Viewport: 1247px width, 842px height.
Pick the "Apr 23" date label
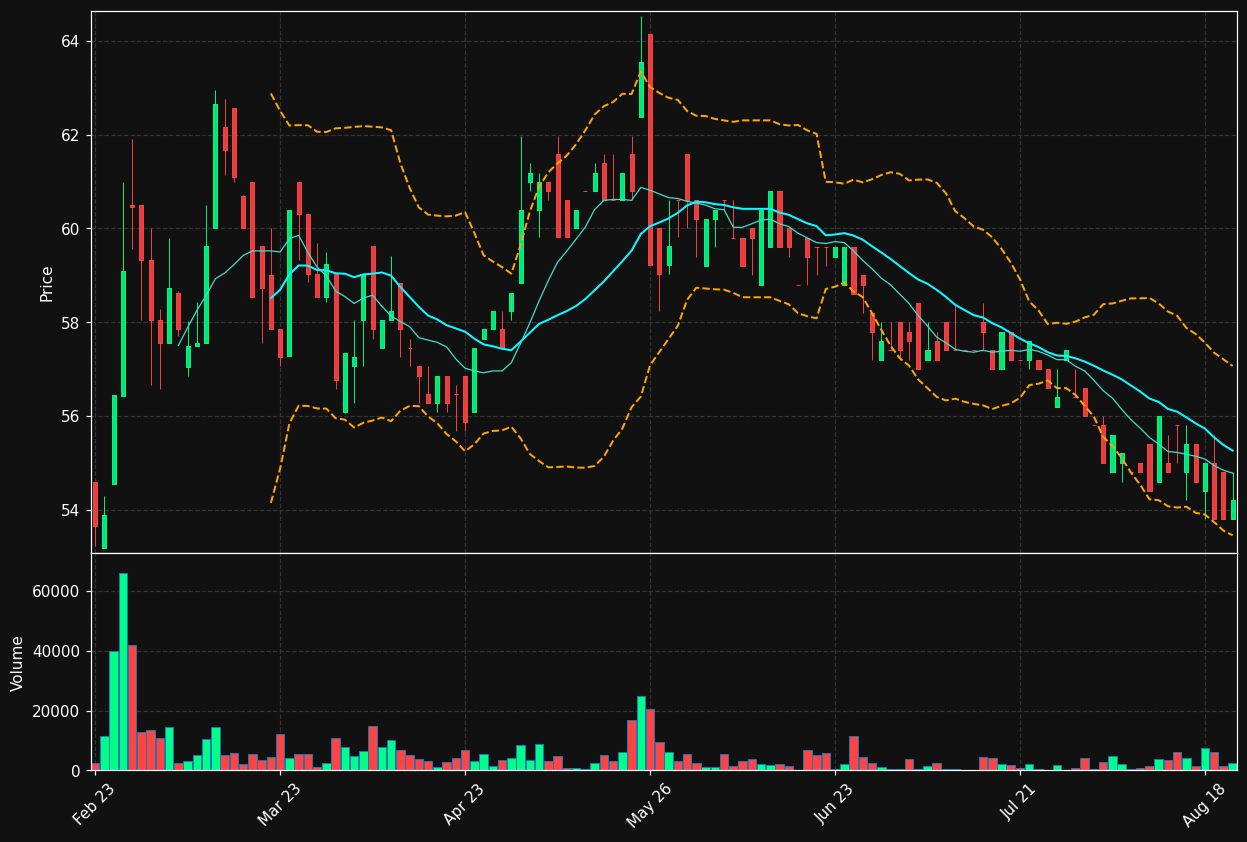463,805
